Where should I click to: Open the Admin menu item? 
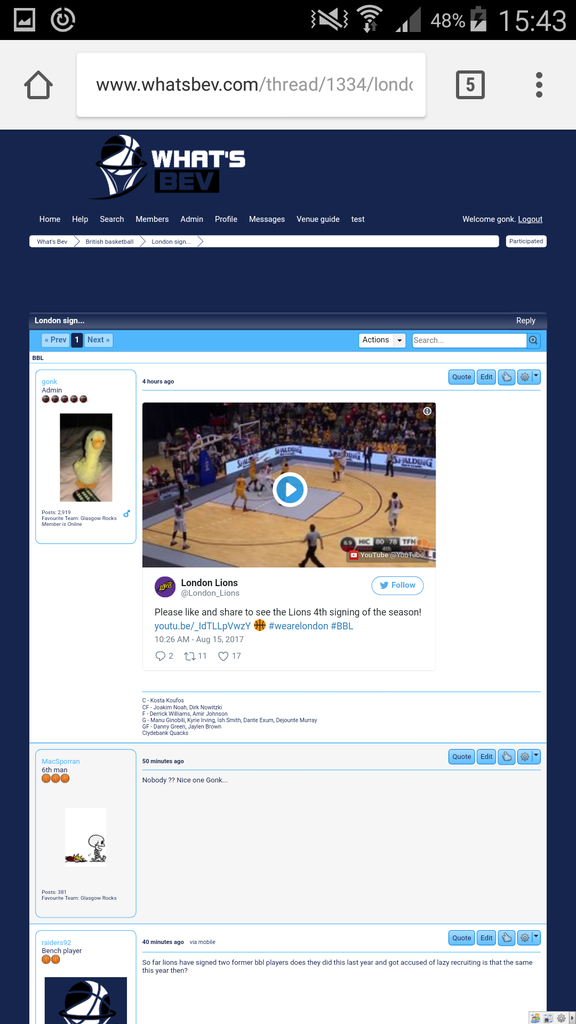192,219
